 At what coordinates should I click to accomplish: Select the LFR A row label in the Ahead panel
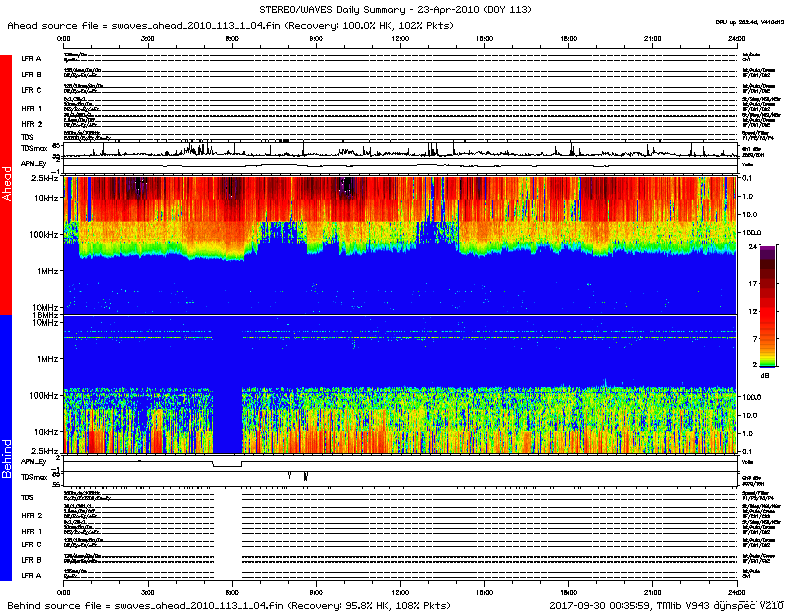click(32, 59)
